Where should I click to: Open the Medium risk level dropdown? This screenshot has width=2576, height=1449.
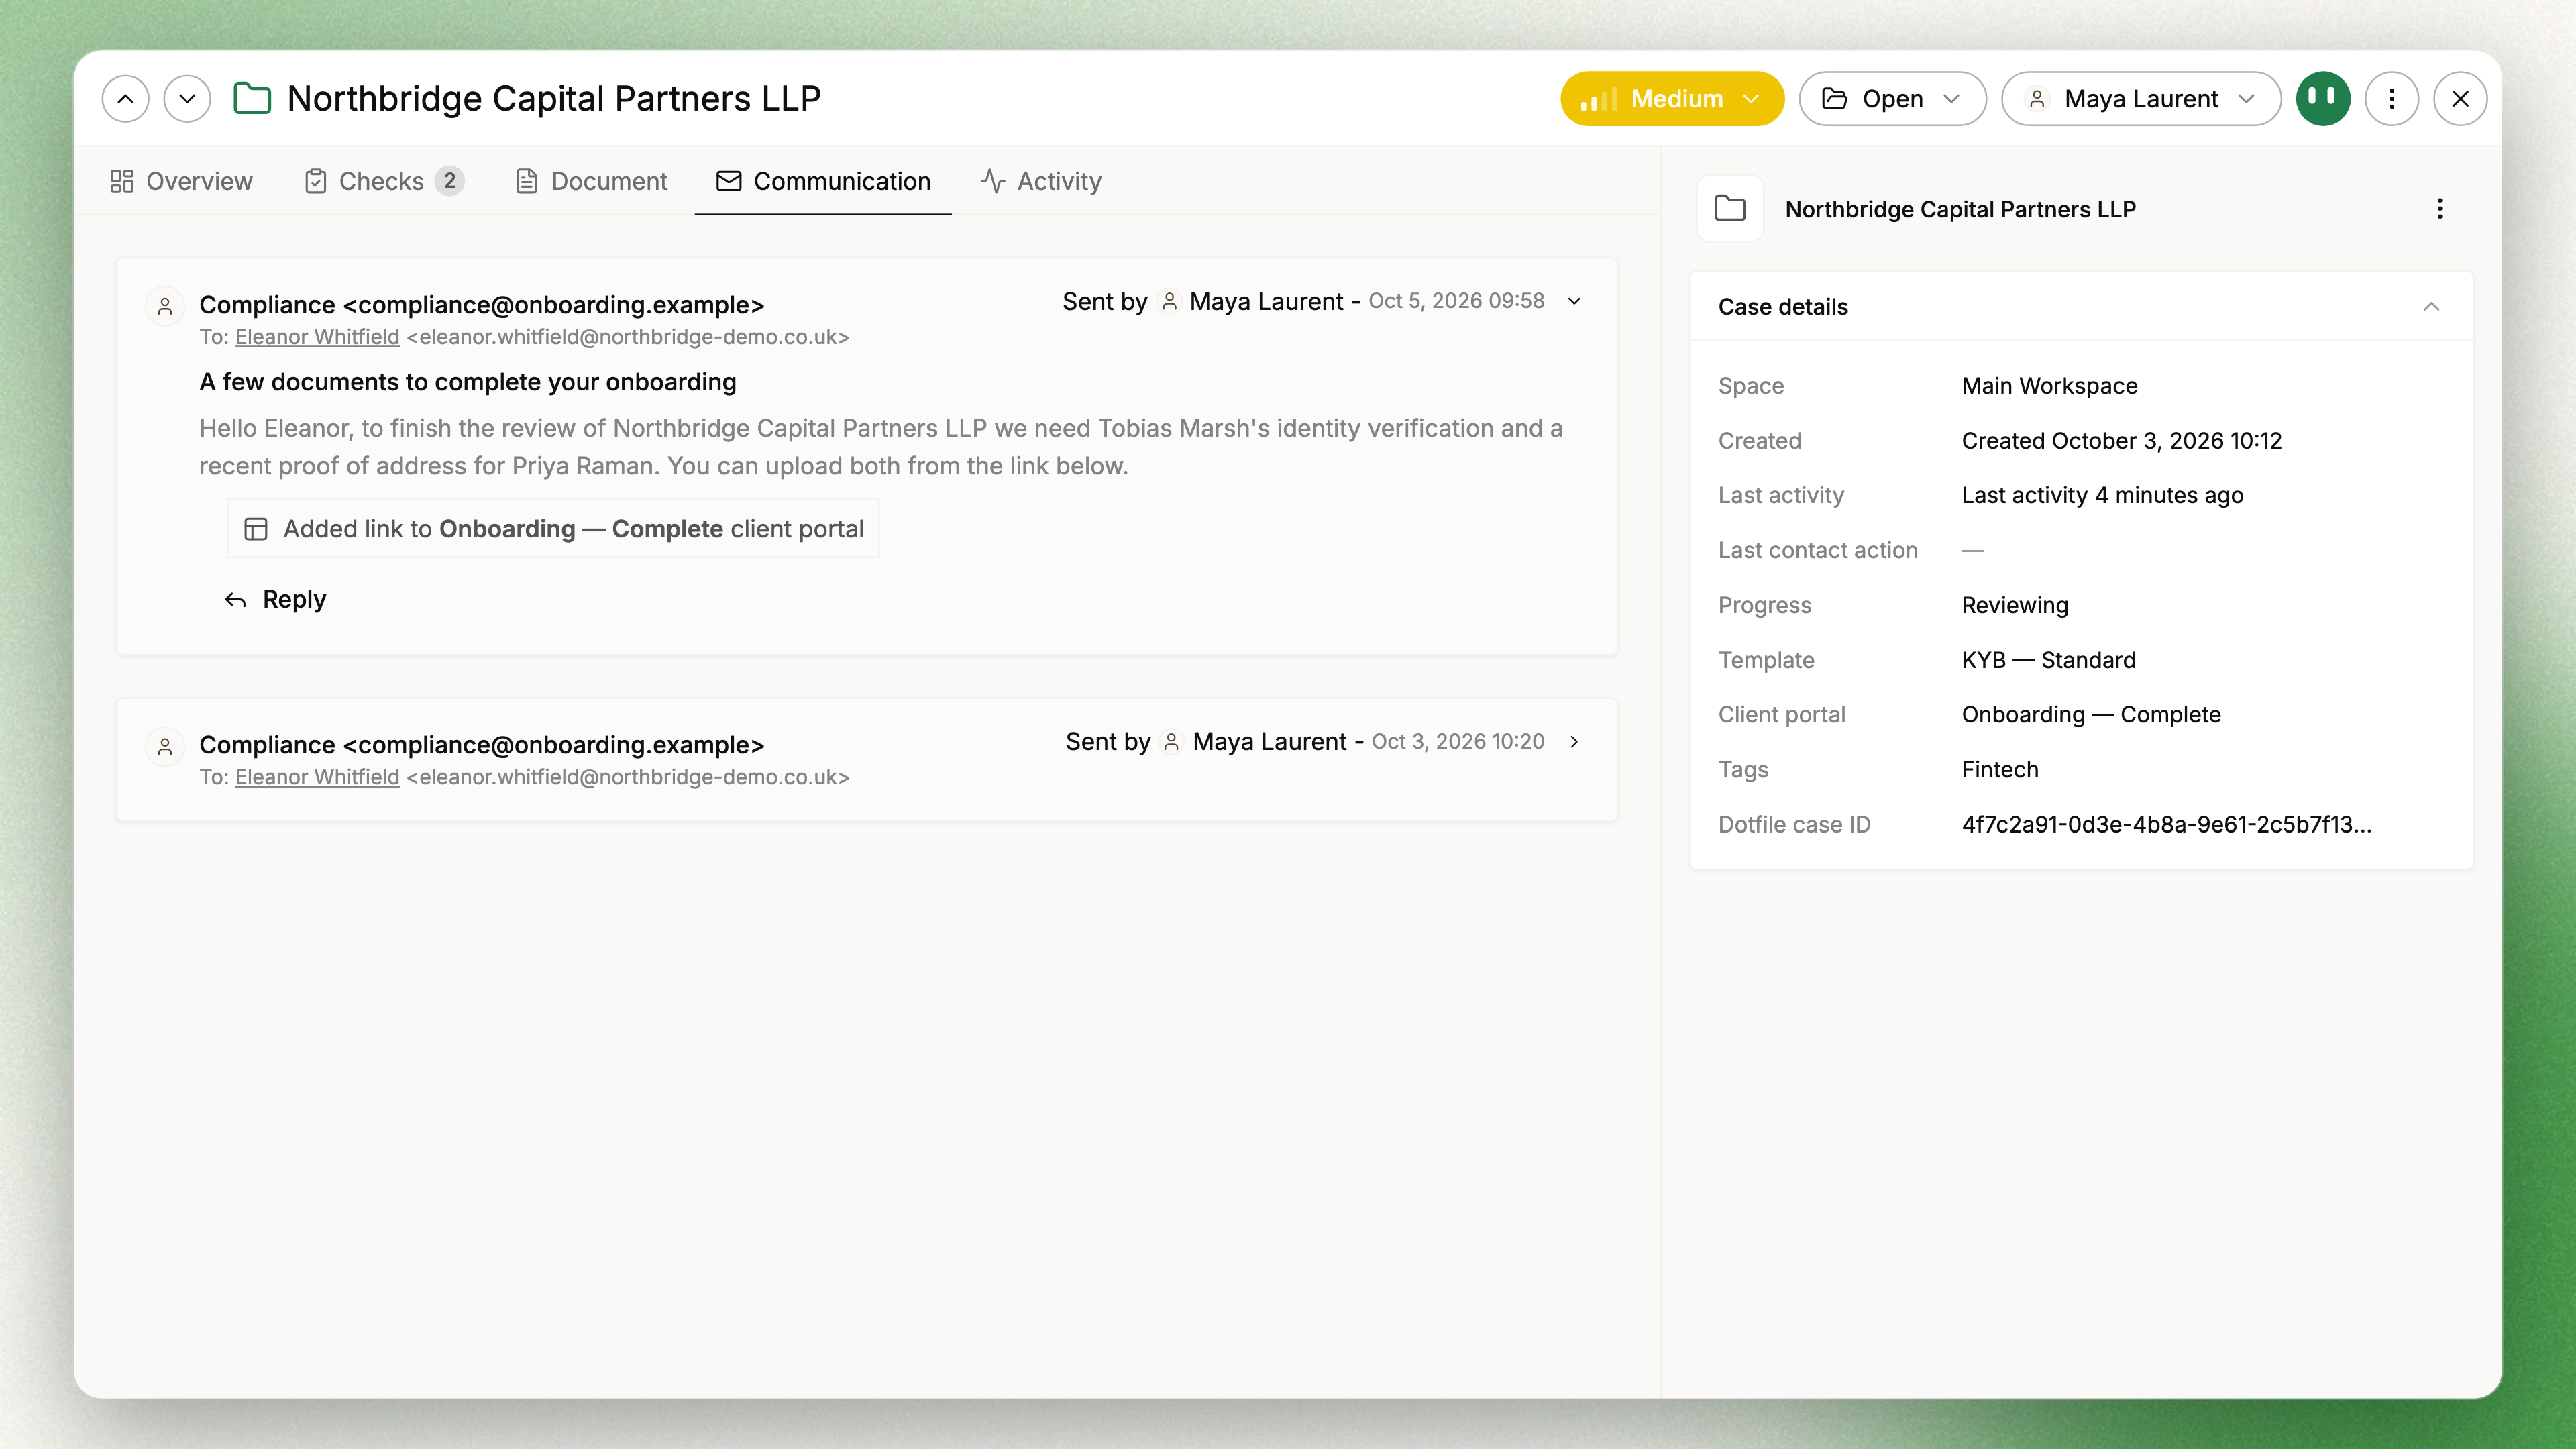click(x=1672, y=99)
